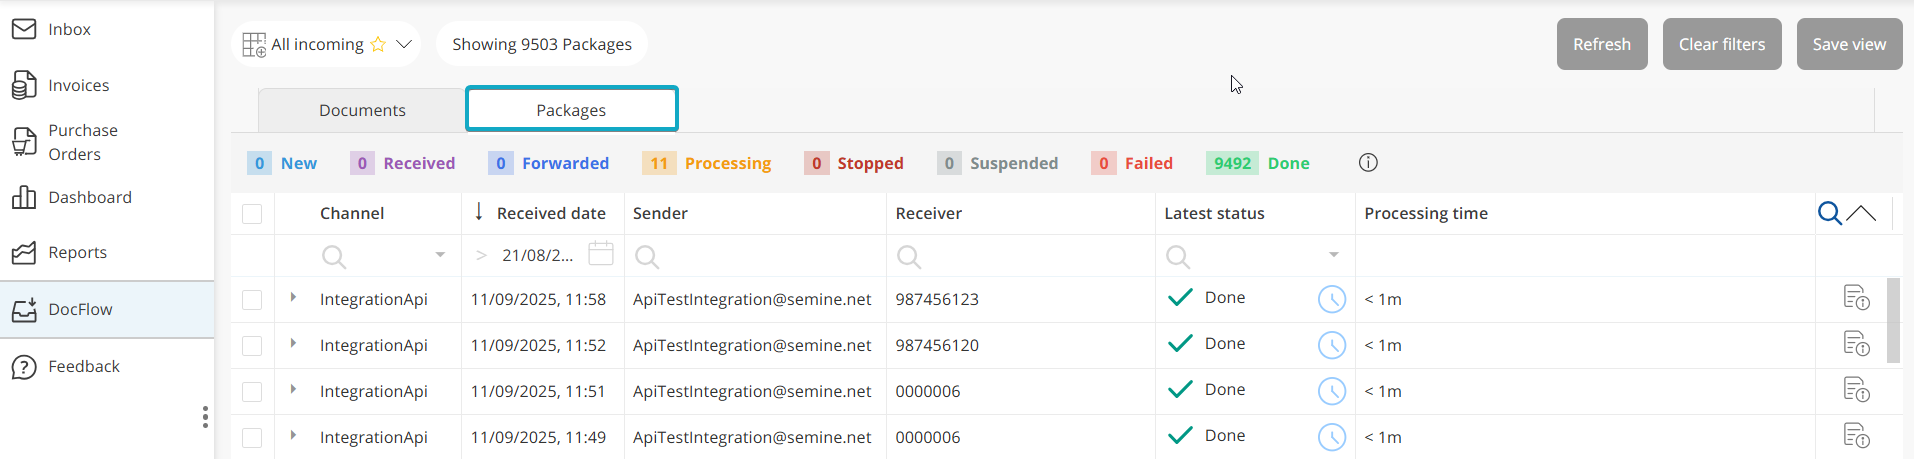Open the Latest status filter dropdown
The width and height of the screenshot is (1914, 459).
pos(1333,255)
